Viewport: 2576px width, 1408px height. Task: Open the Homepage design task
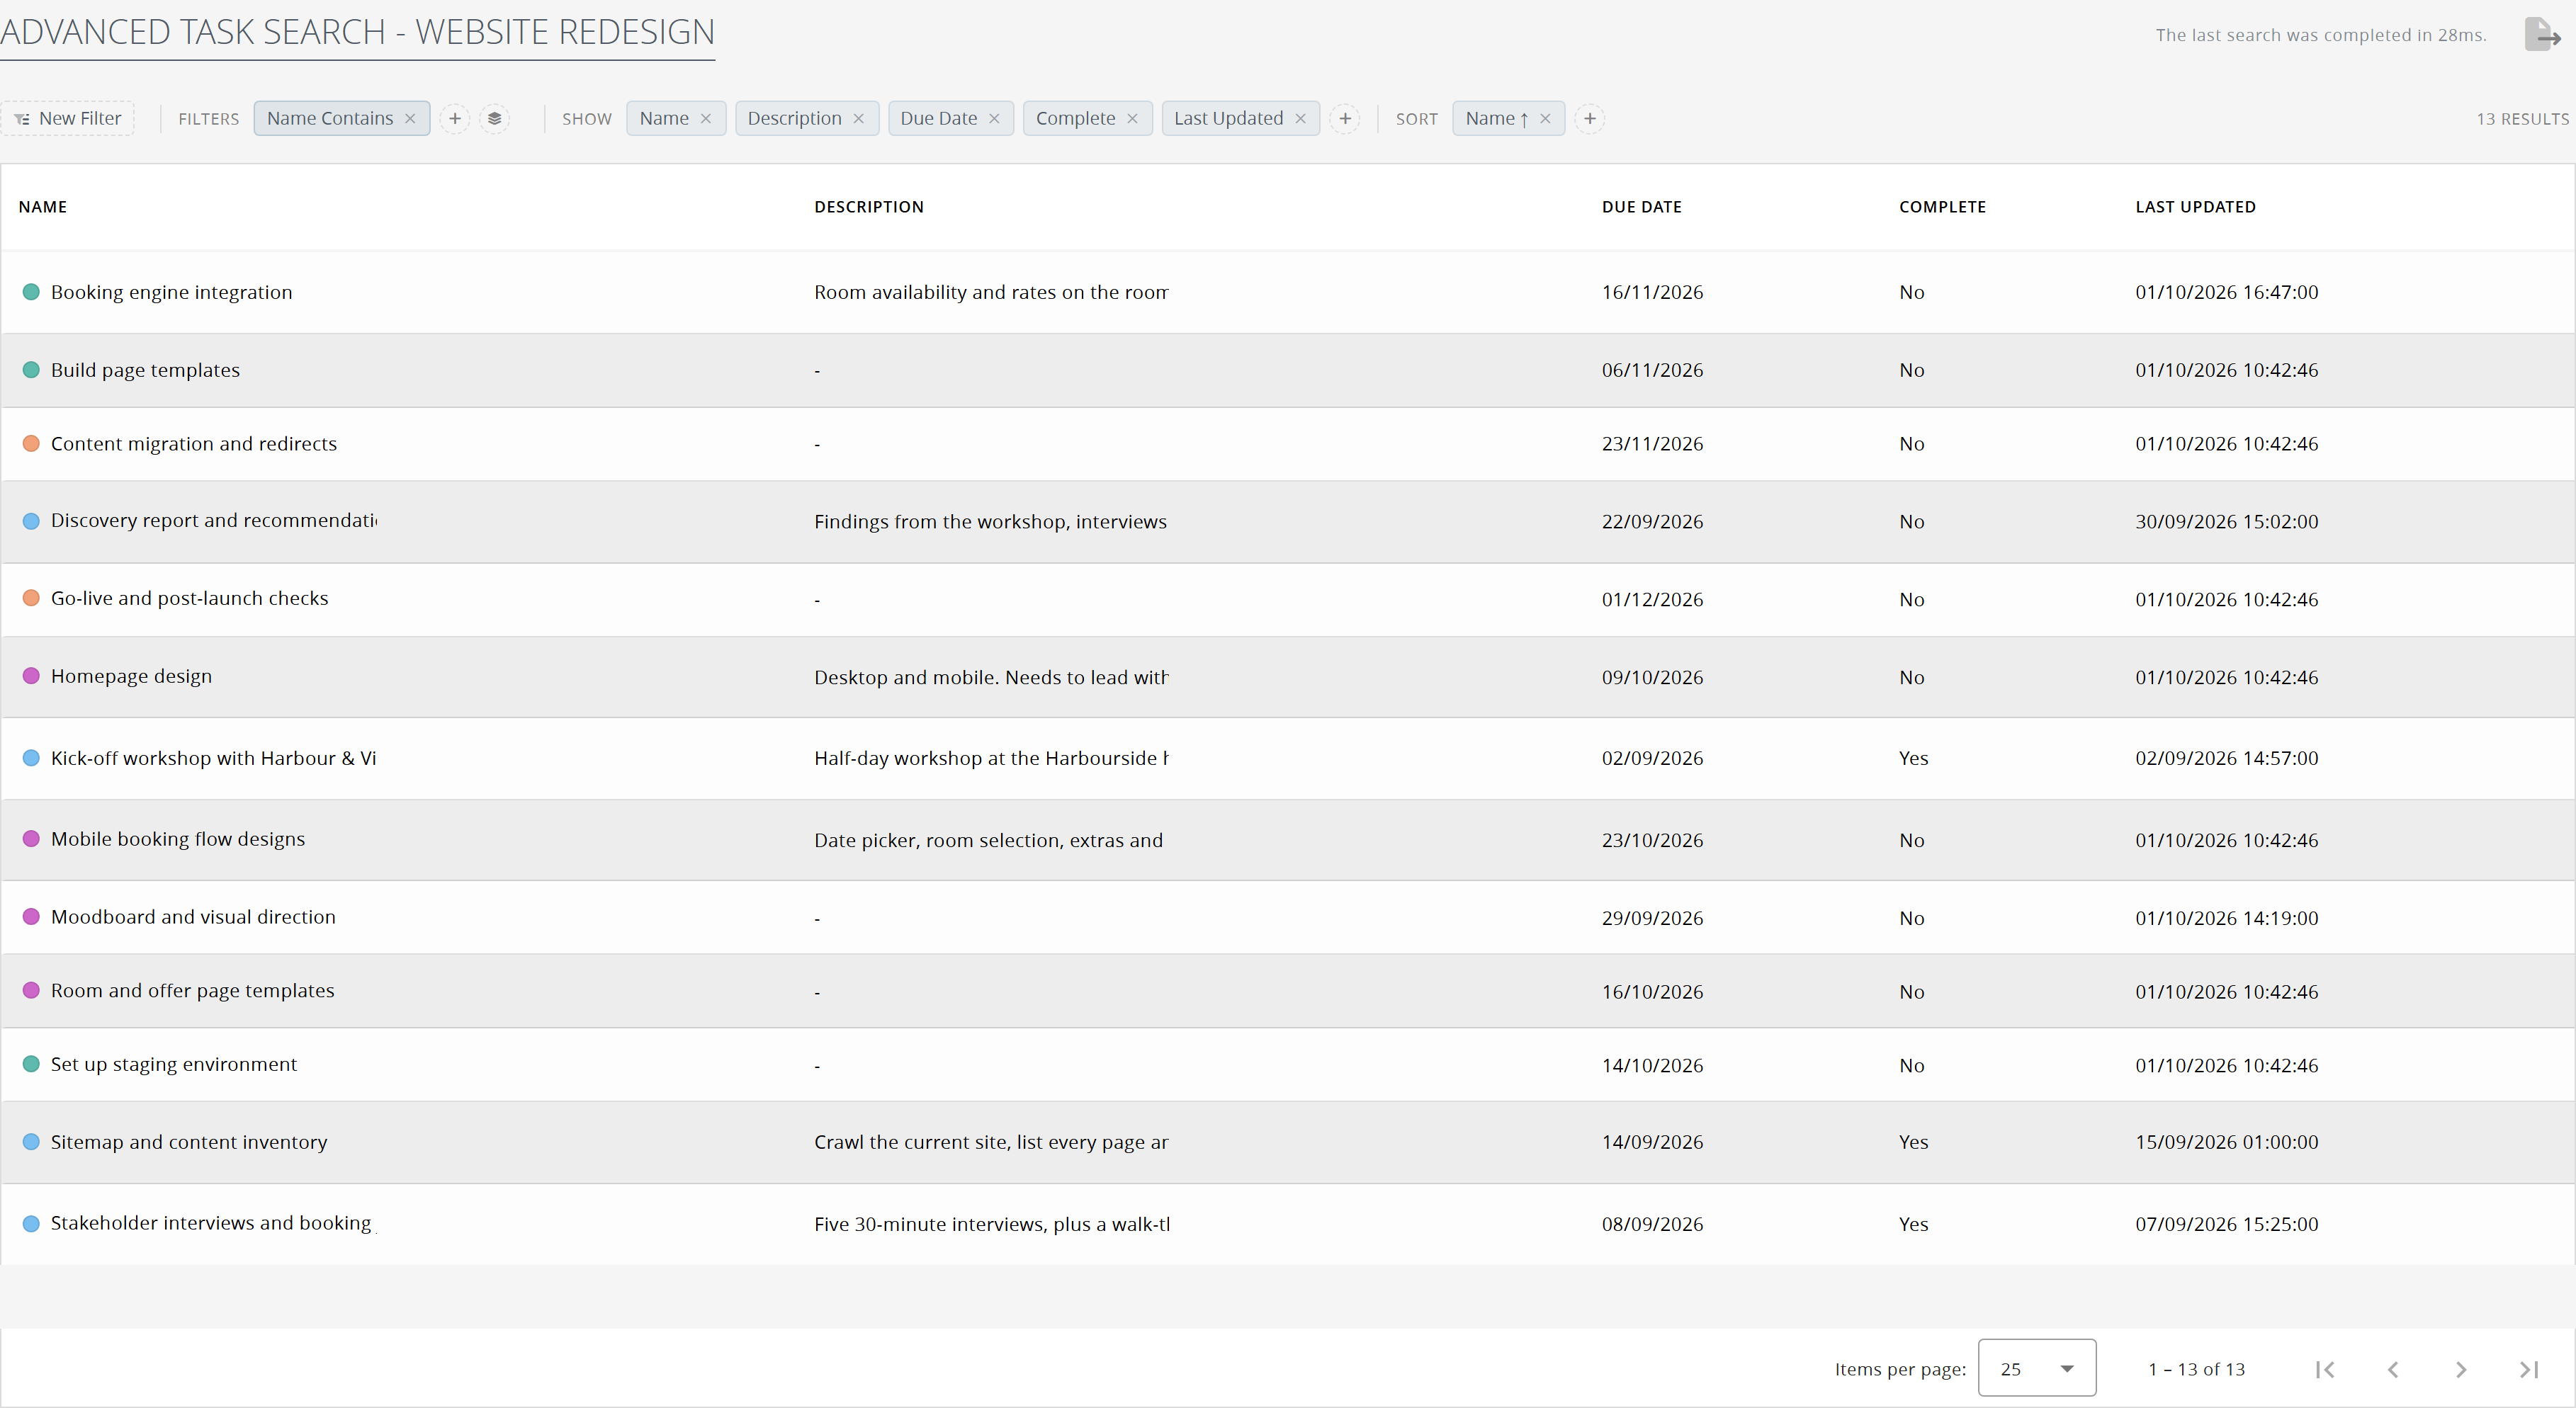click(131, 676)
